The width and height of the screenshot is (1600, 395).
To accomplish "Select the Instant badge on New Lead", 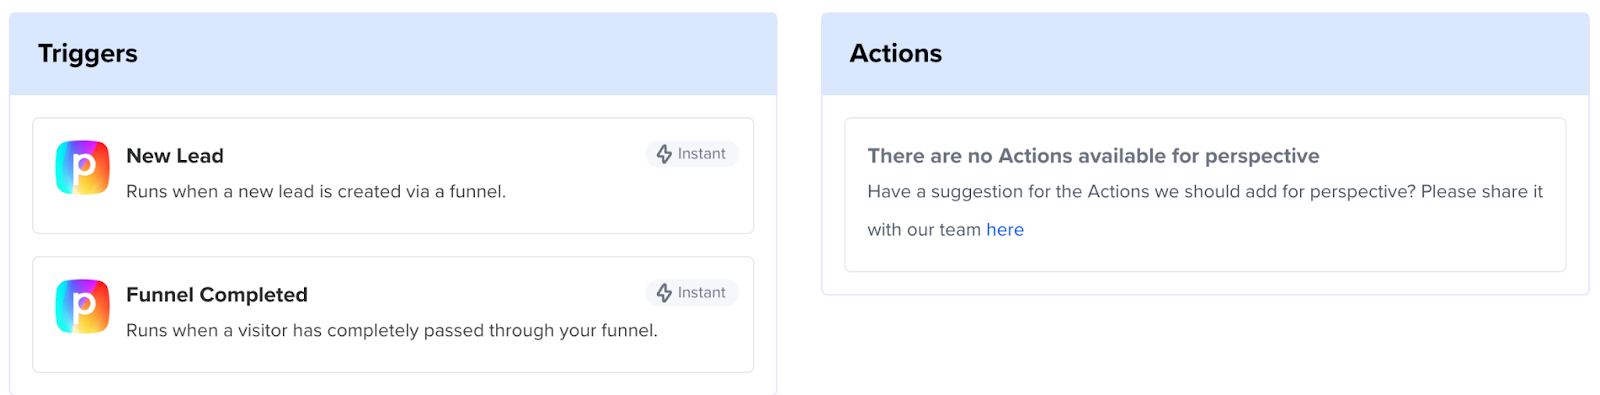I will 692,154.
